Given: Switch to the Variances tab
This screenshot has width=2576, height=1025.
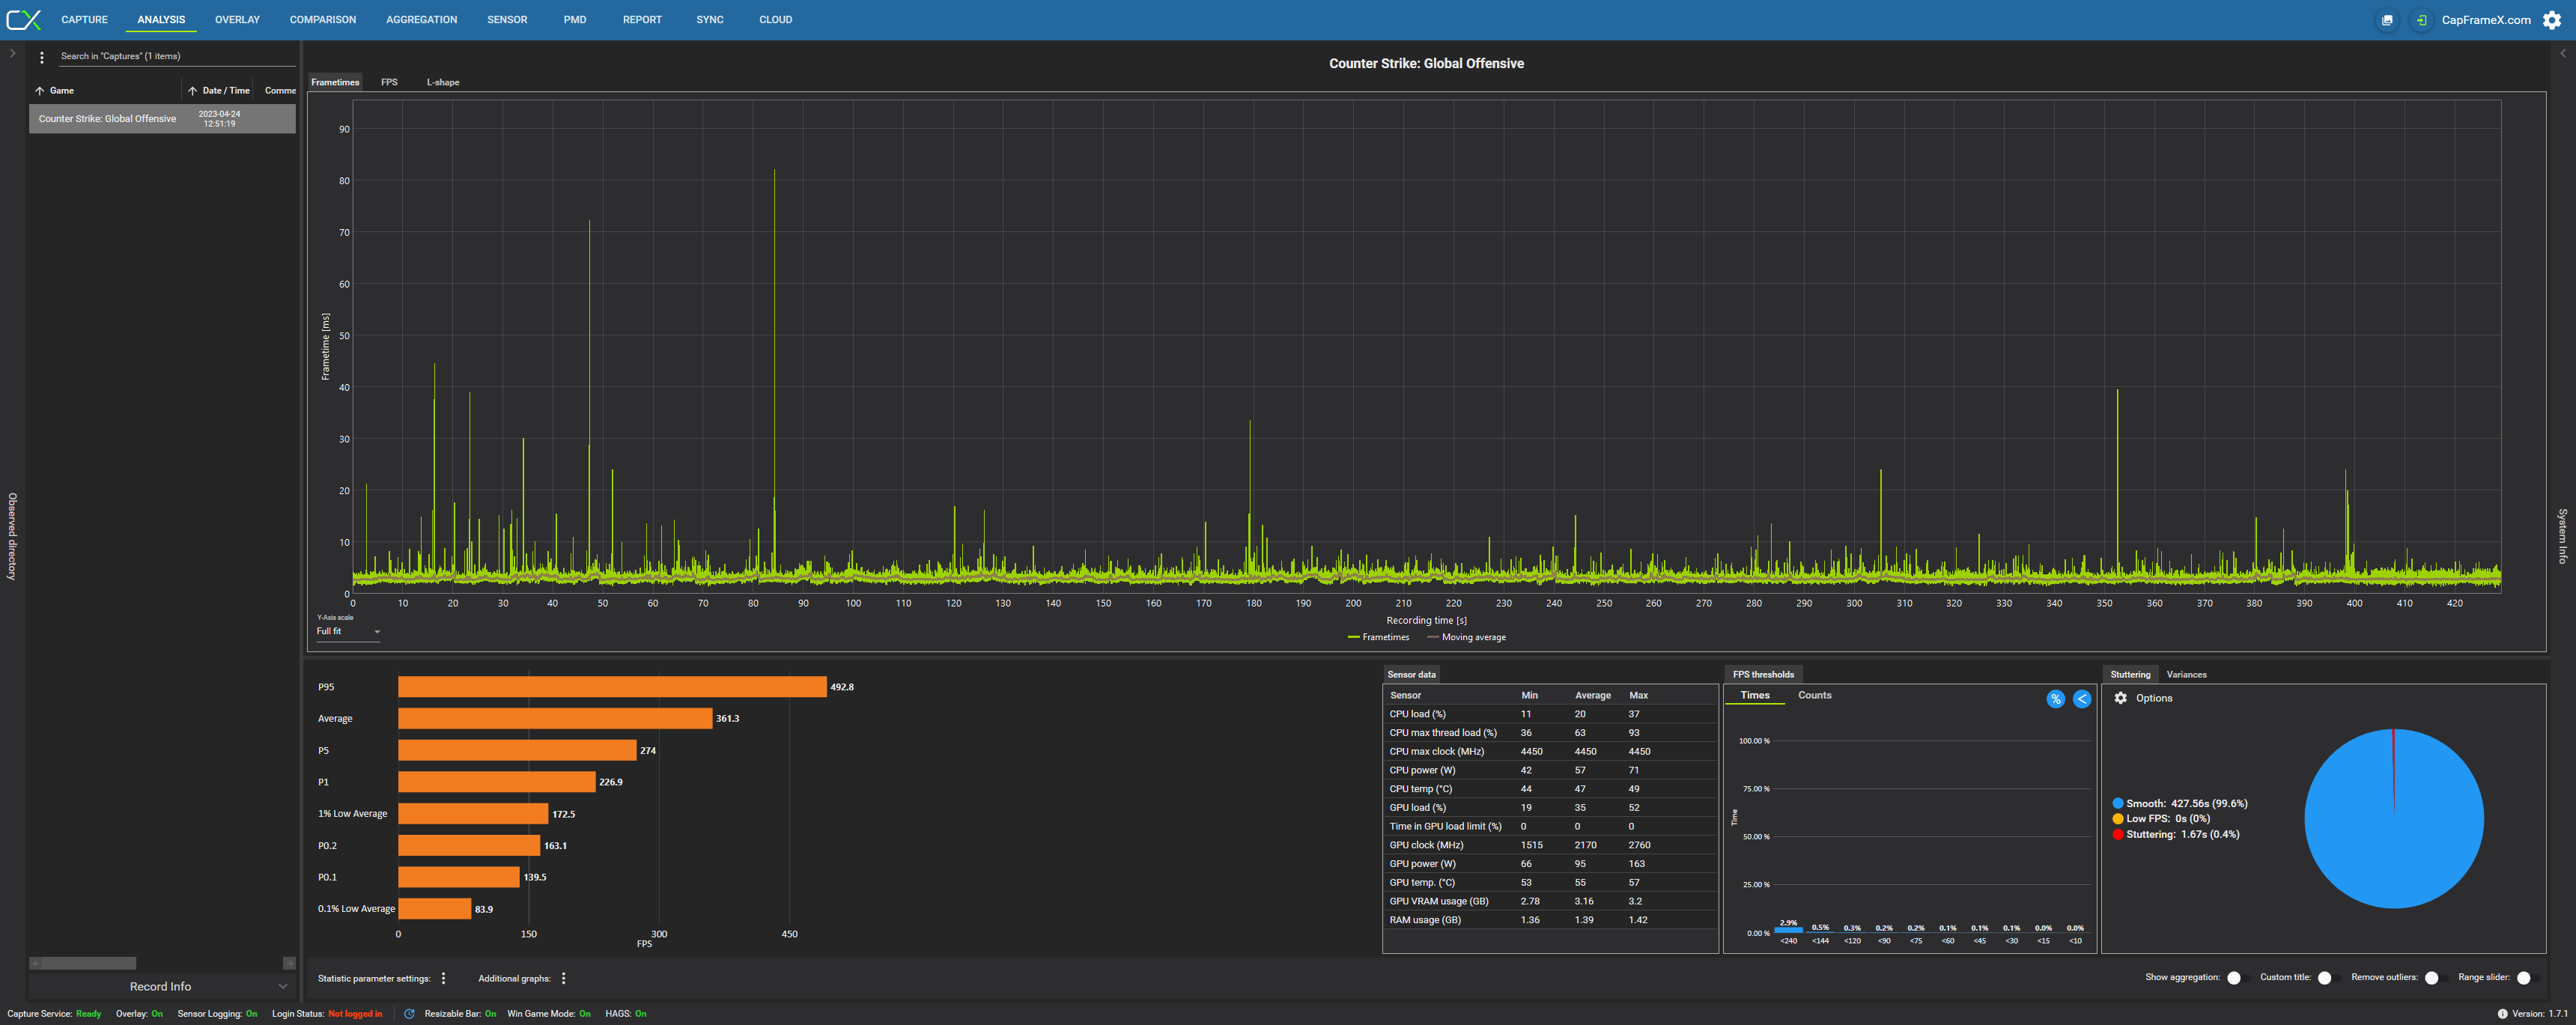Looking at the screenshot, I should tap(2186, 675).
